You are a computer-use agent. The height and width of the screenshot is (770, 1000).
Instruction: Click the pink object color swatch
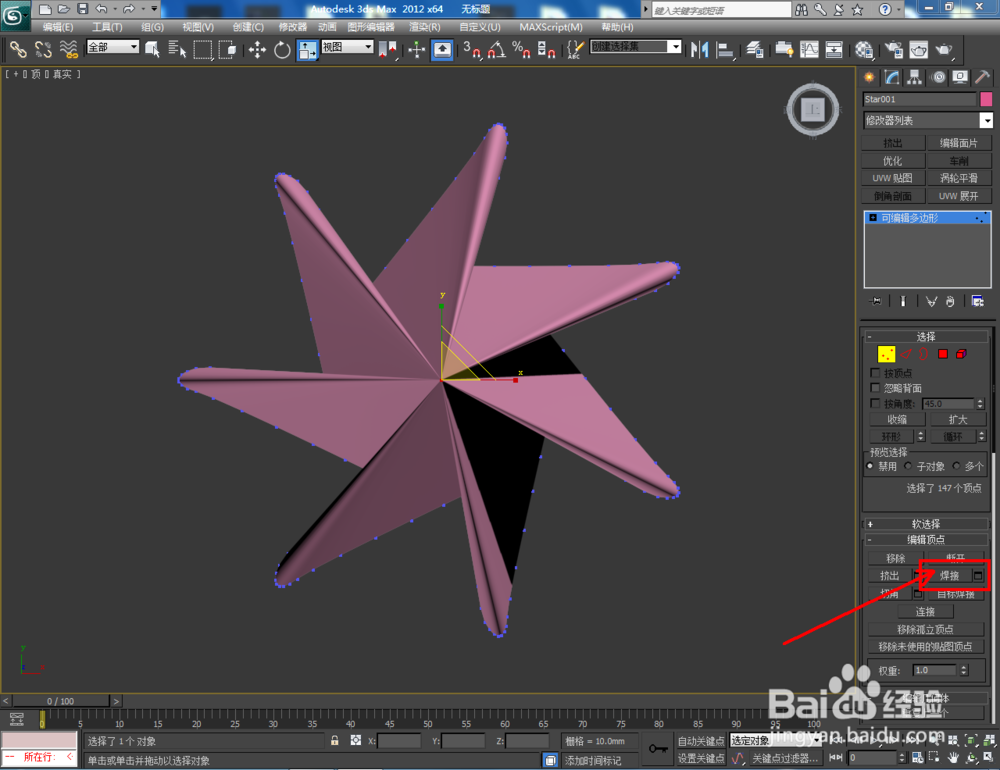pyautogui.click(x=986, y=99)
